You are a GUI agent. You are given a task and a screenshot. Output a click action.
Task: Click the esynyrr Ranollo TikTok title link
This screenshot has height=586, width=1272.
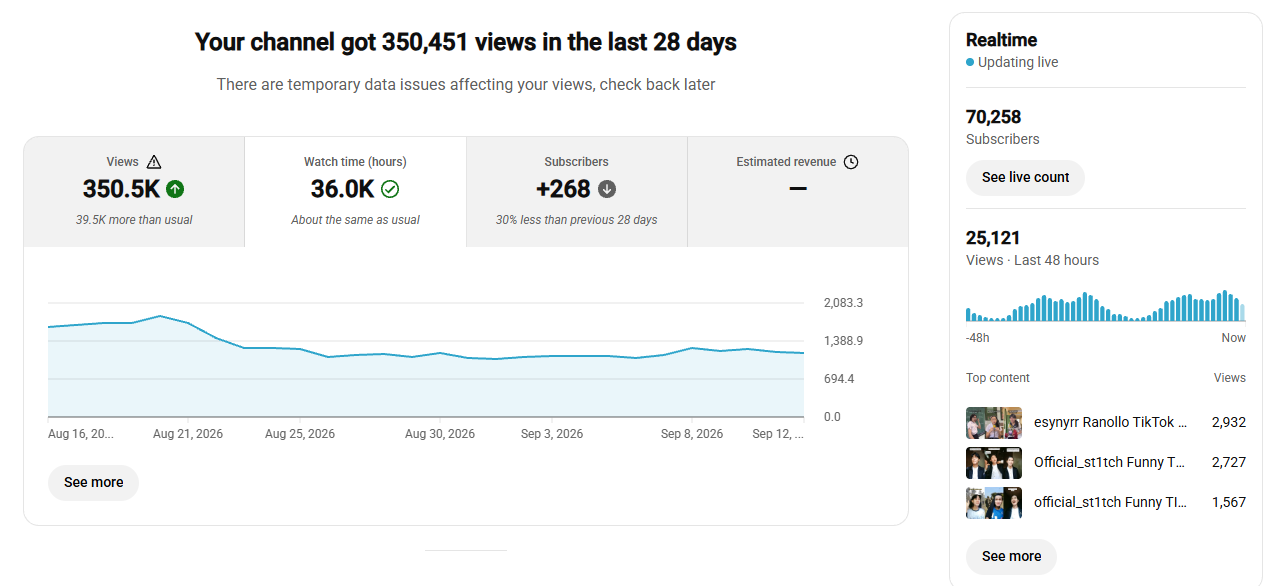[1110, 422]
